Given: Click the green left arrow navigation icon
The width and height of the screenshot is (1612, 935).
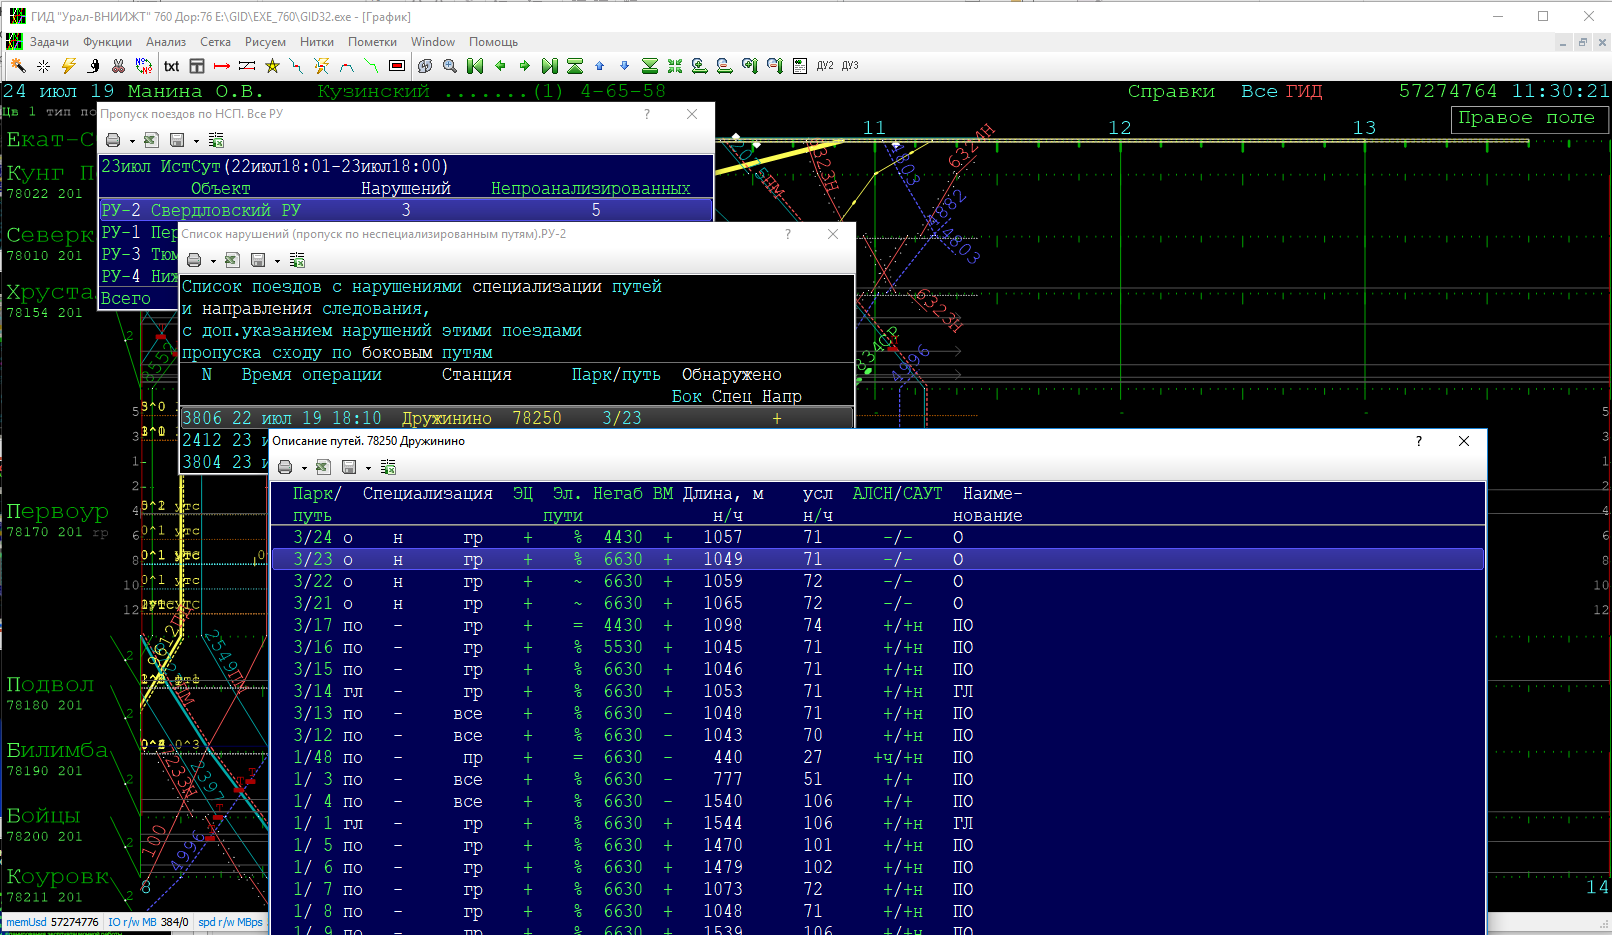Looking at the screenshot, I should [x=500, y=66].
